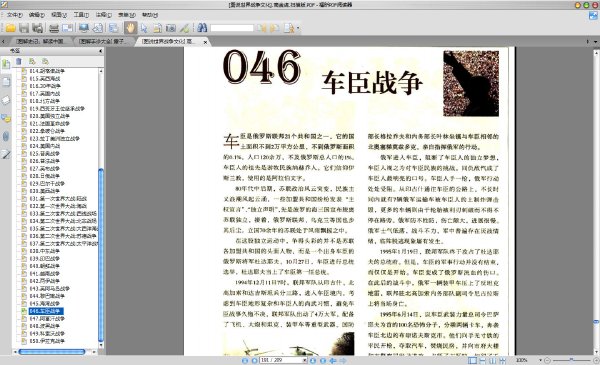The image size is (600, 365).
Task: Click the binoculars Find icon
Action: (202, 28)
